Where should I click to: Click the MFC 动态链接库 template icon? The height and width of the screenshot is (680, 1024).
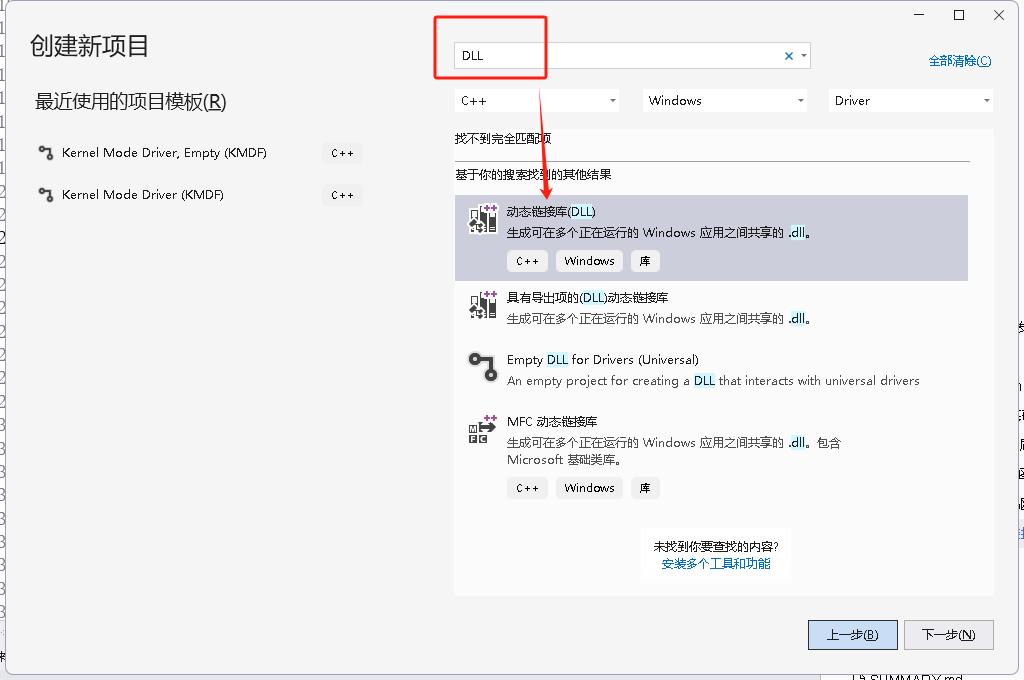[x=483, y=429]
